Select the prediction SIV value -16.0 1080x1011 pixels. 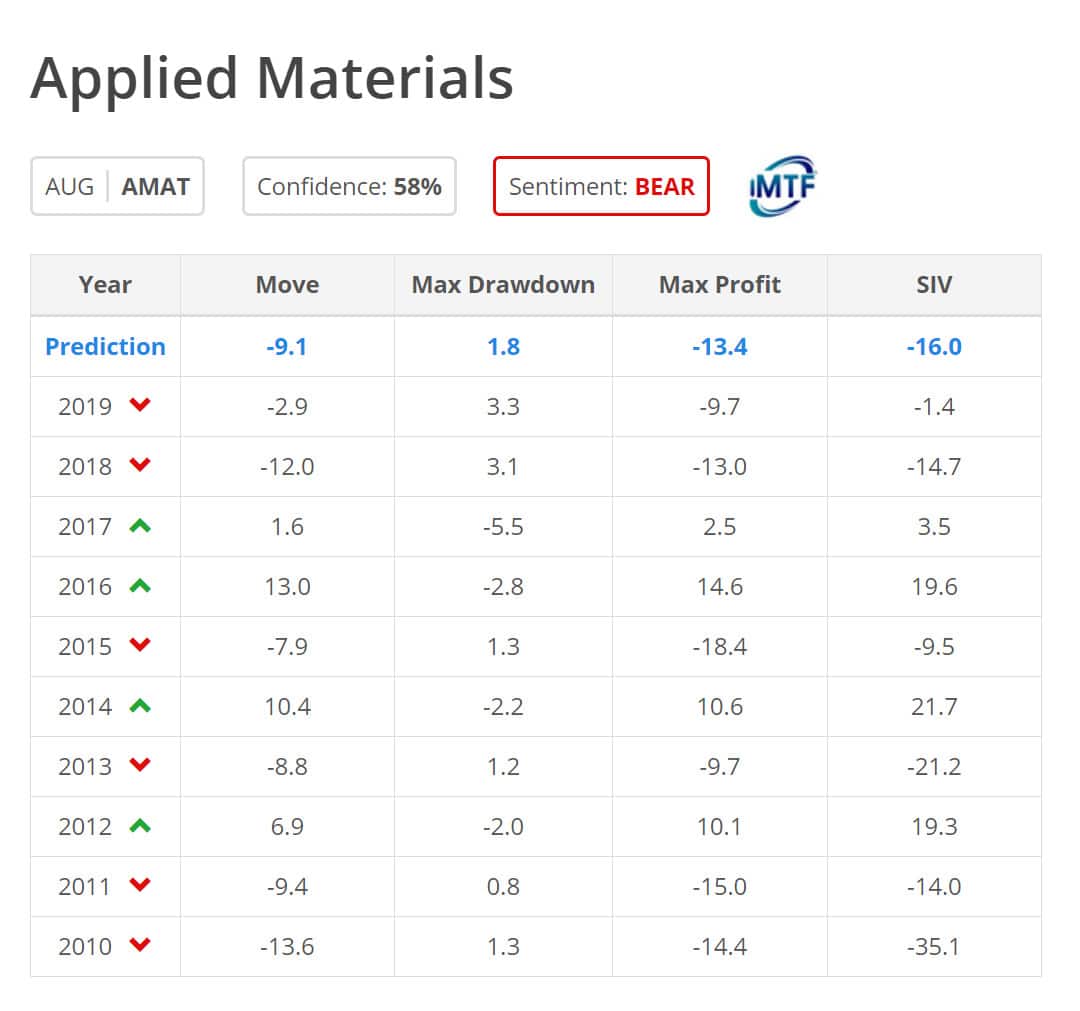(934, 346)
